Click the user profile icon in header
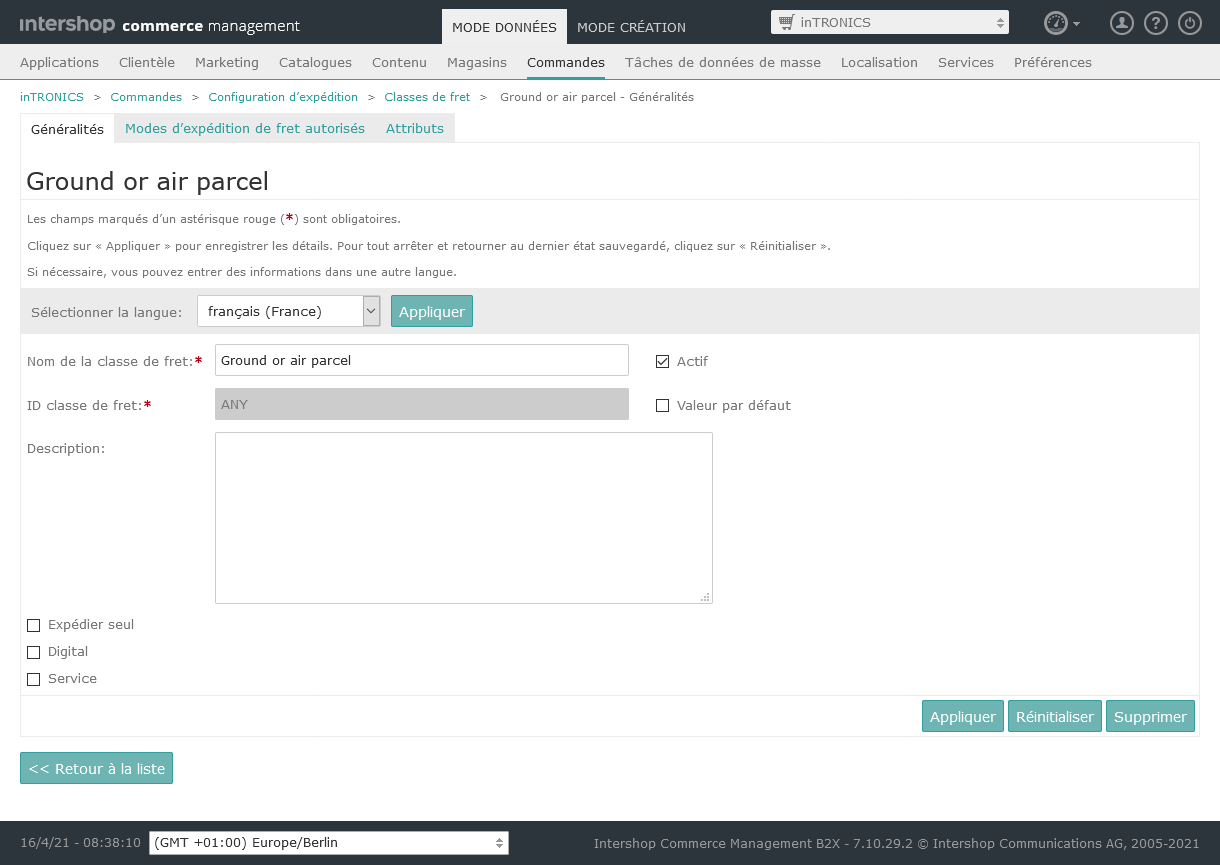 click(x=1122, y=23)
